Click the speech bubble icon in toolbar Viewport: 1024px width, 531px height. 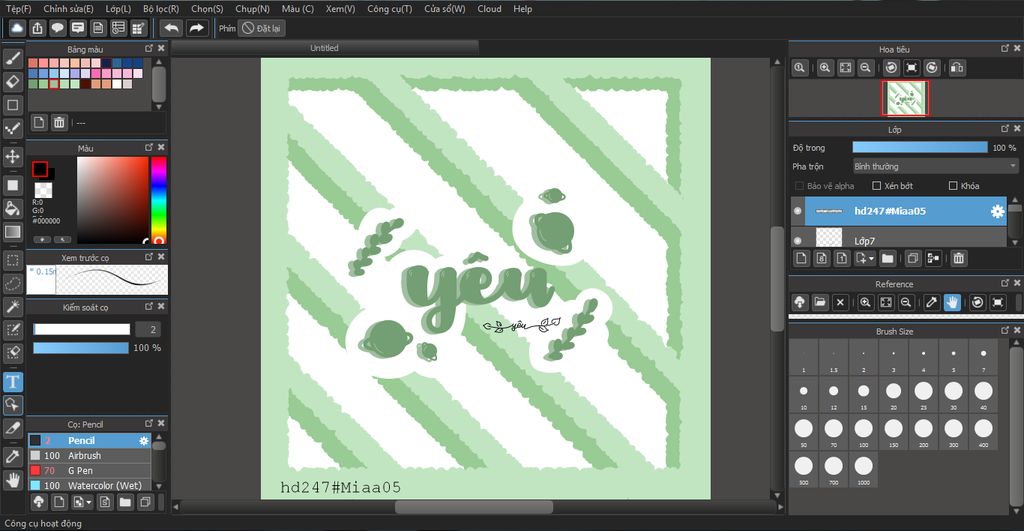(x=57, y=28)
